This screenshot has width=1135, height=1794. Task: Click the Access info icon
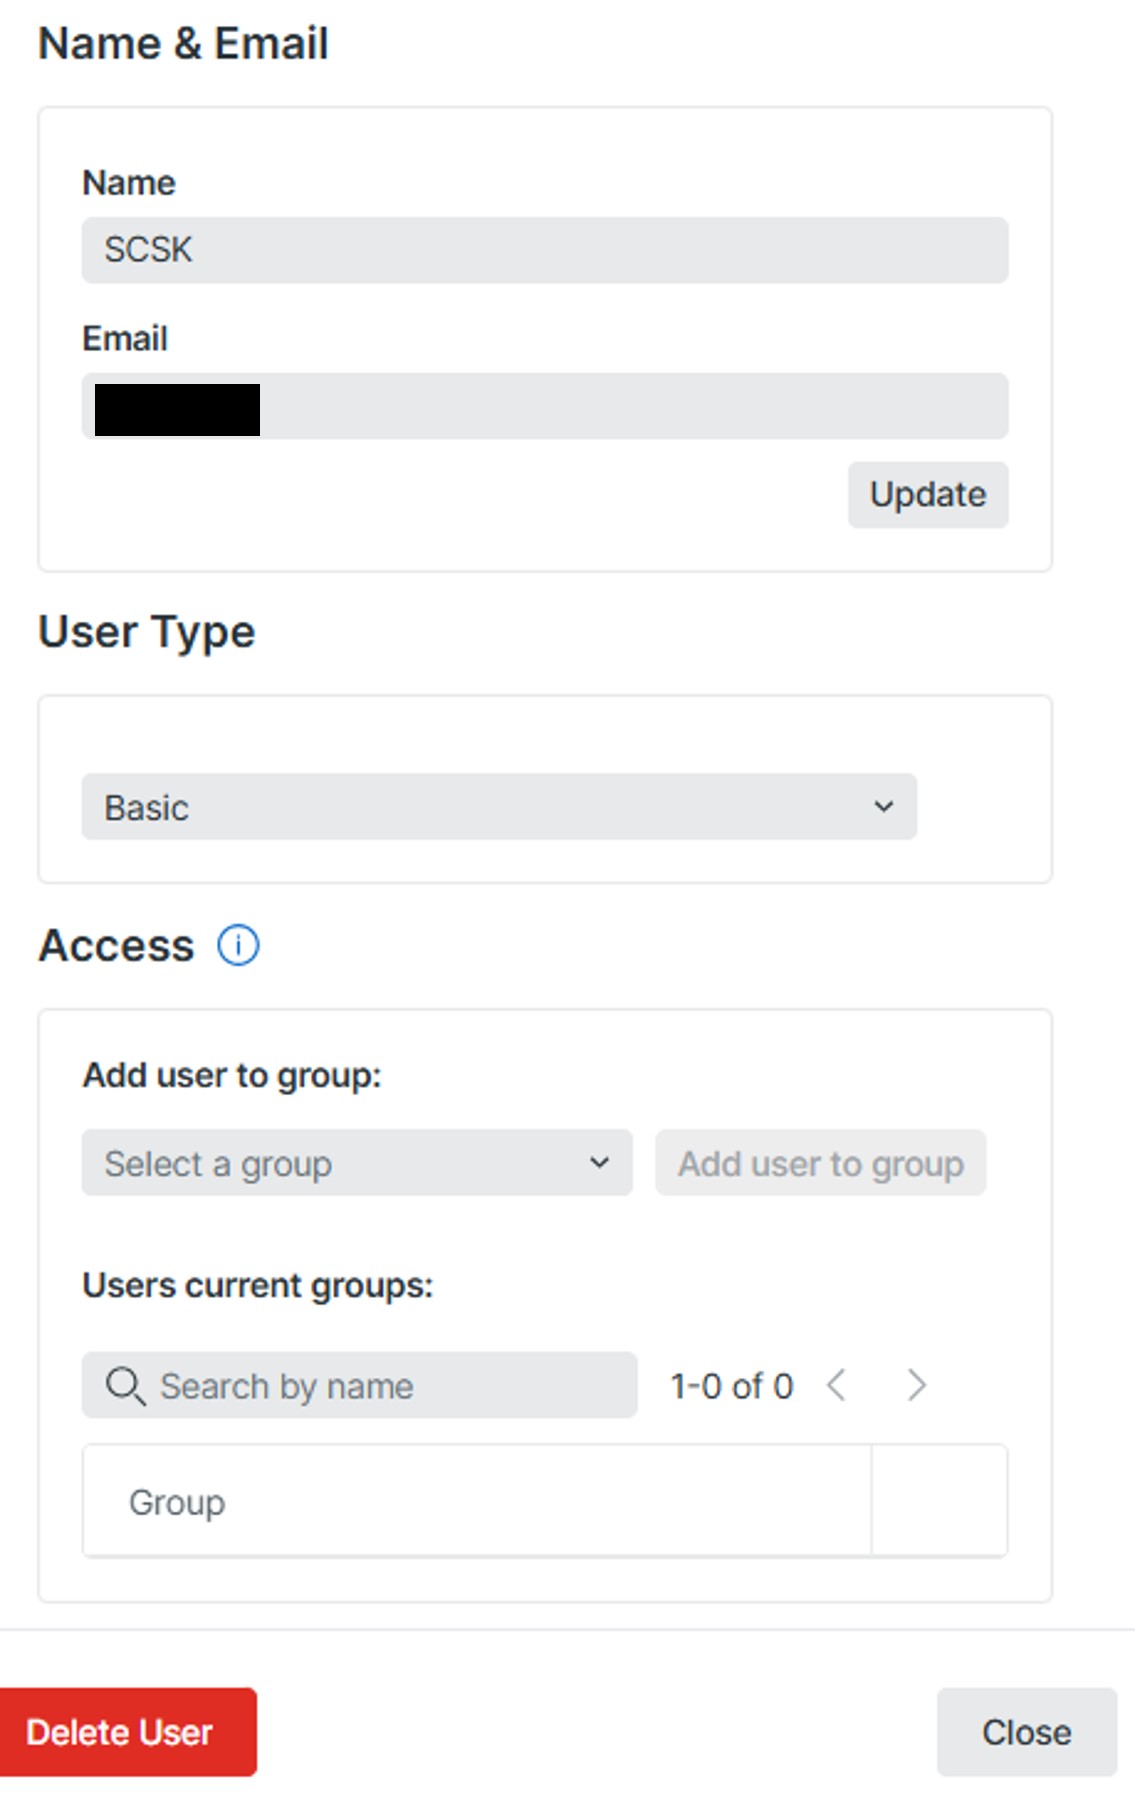tap(238, 945)
